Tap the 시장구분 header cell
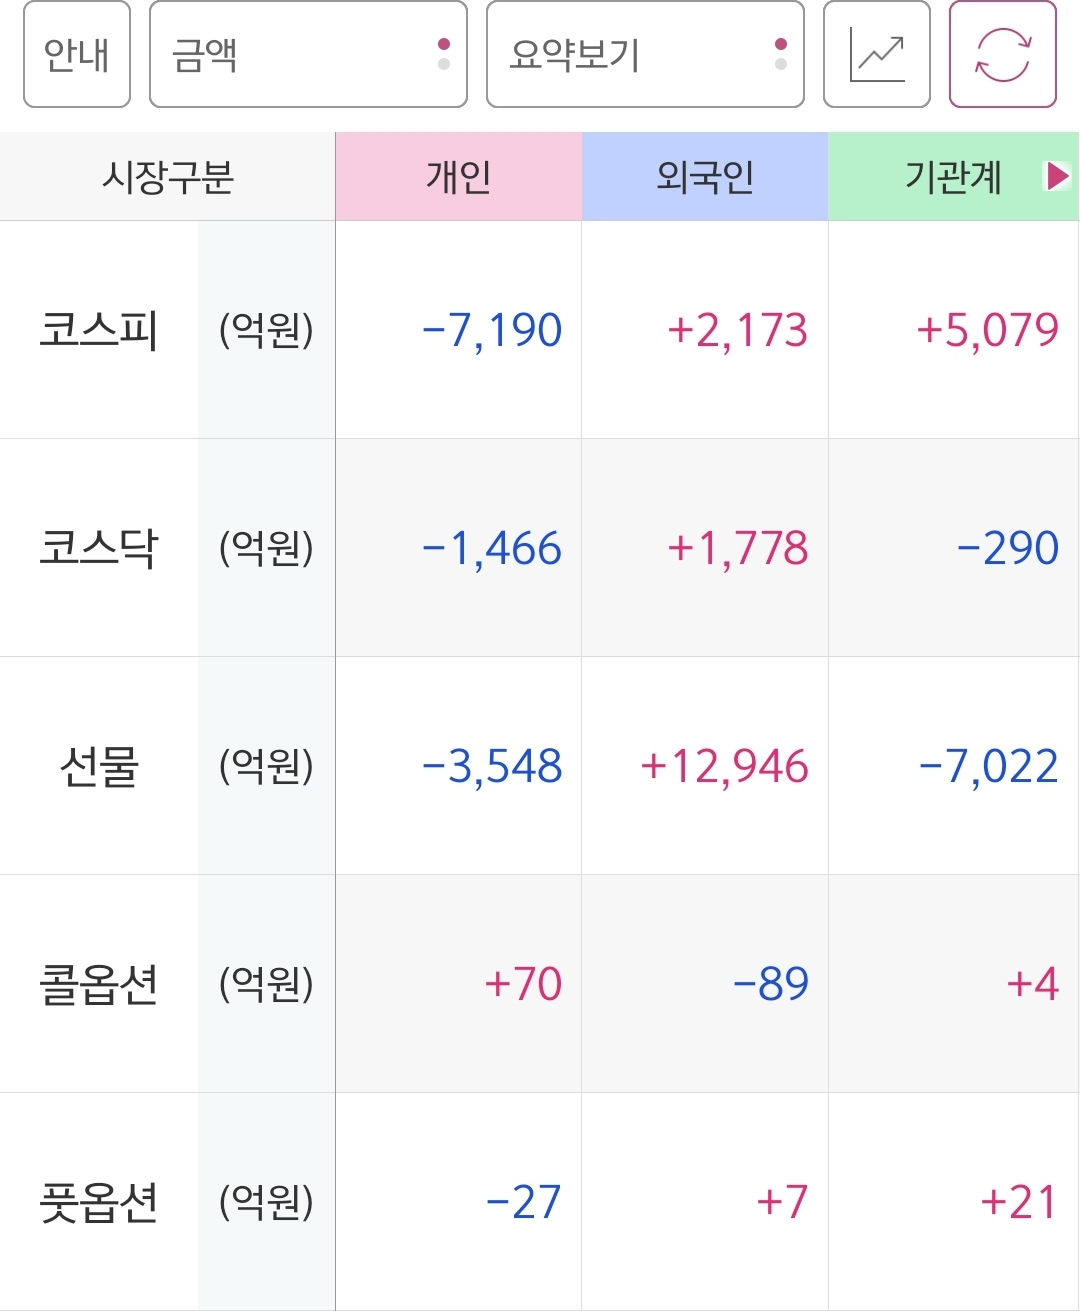This screenshot has width=1080, height=1311. coord(168,176)
